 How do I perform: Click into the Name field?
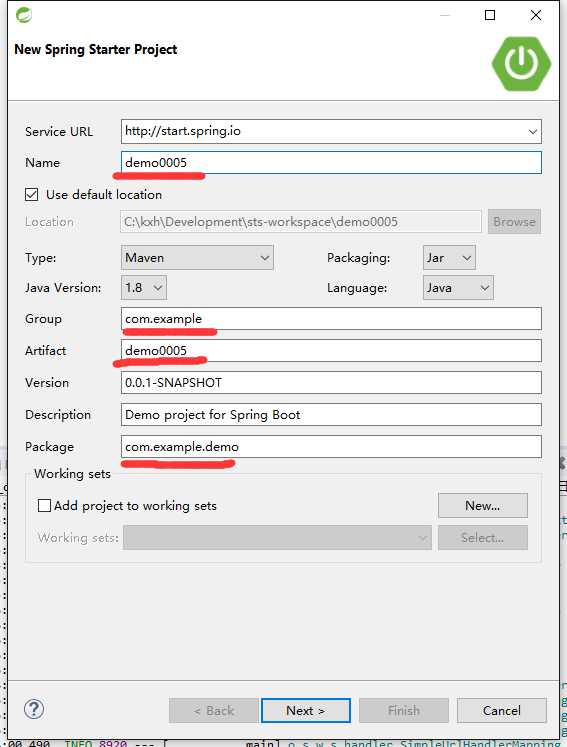331,163
